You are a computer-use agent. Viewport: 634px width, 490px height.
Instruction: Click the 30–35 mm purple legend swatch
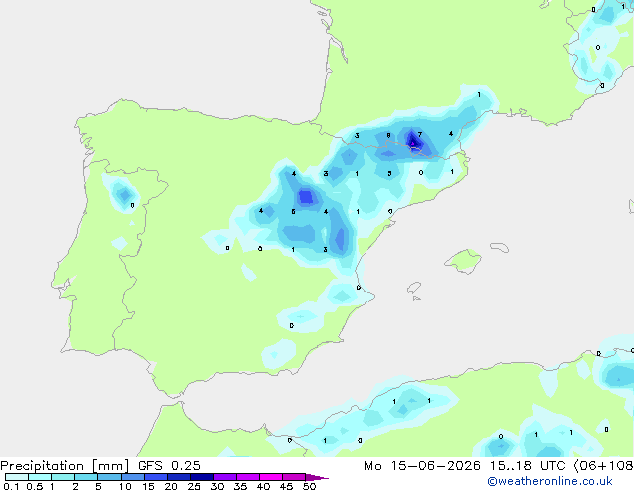(x=225, y=477)
